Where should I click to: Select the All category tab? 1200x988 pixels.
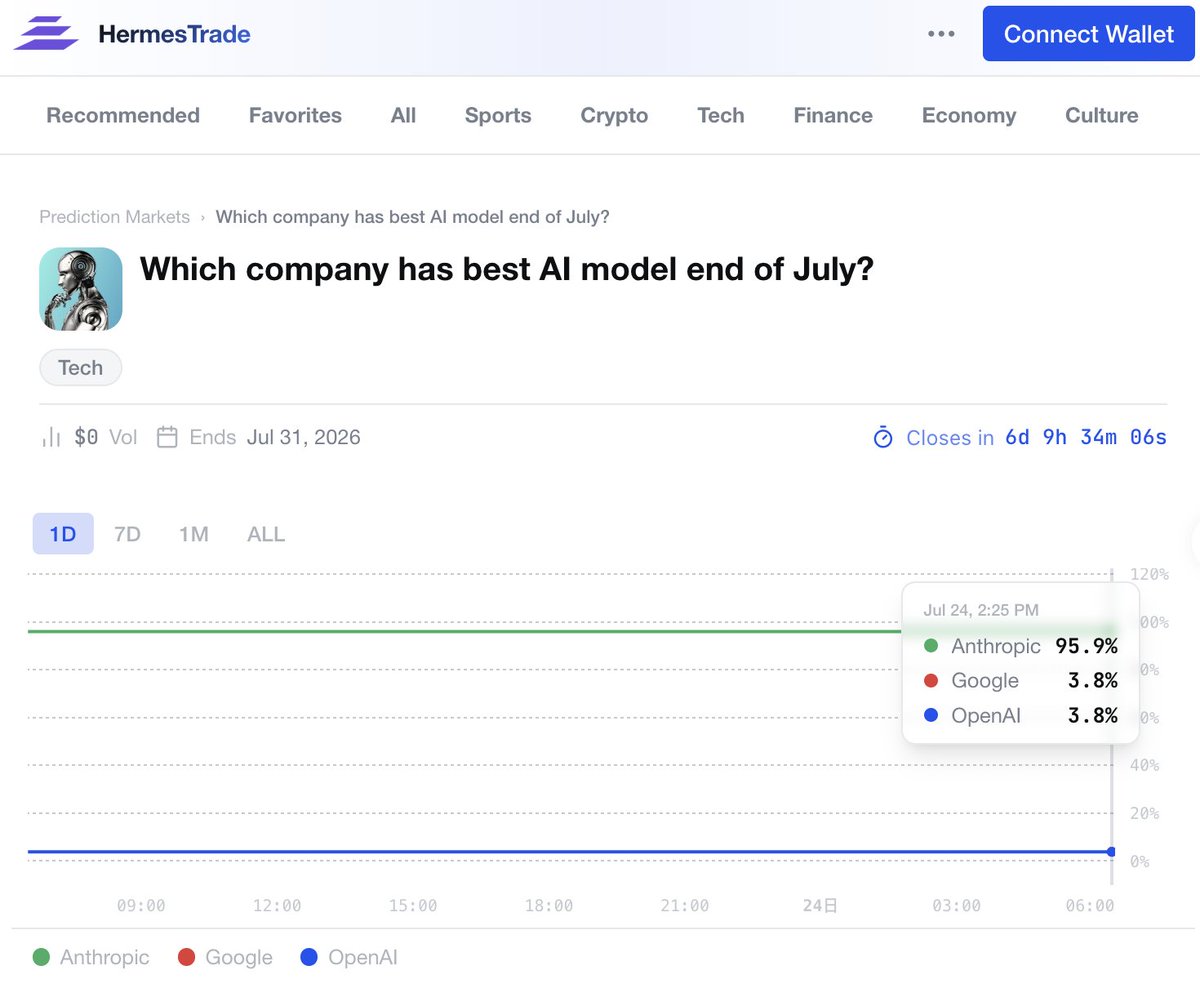(403, 115)
